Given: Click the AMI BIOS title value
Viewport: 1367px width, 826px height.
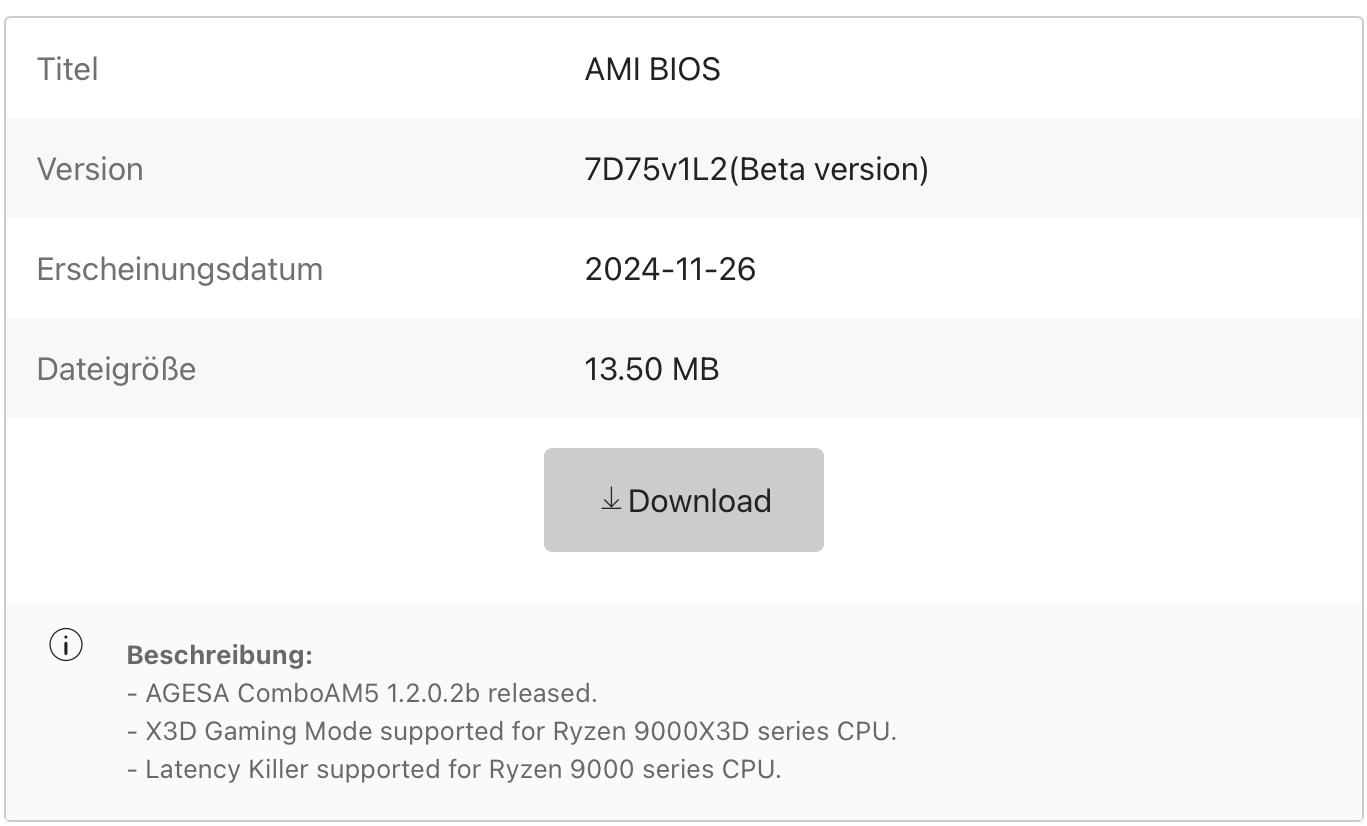Looking at the screenshot, I should [x=652, y=69].
